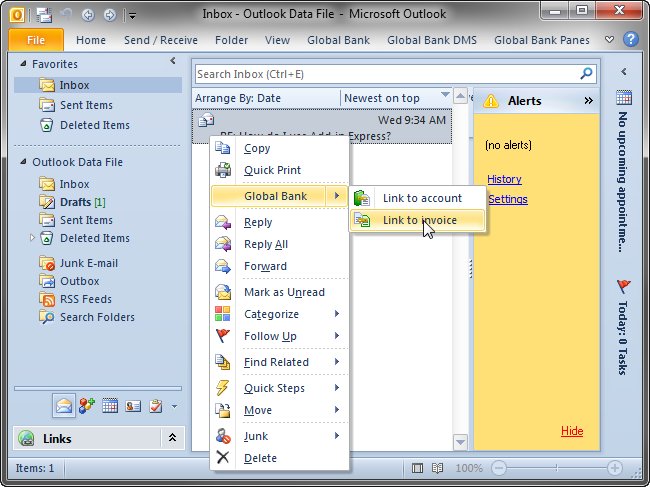Image resolution: width=650 pixels, height=487 pixels.
Task: Select Link to invoice submenu item
Action: pyautogui.click(x=417, y=220)
